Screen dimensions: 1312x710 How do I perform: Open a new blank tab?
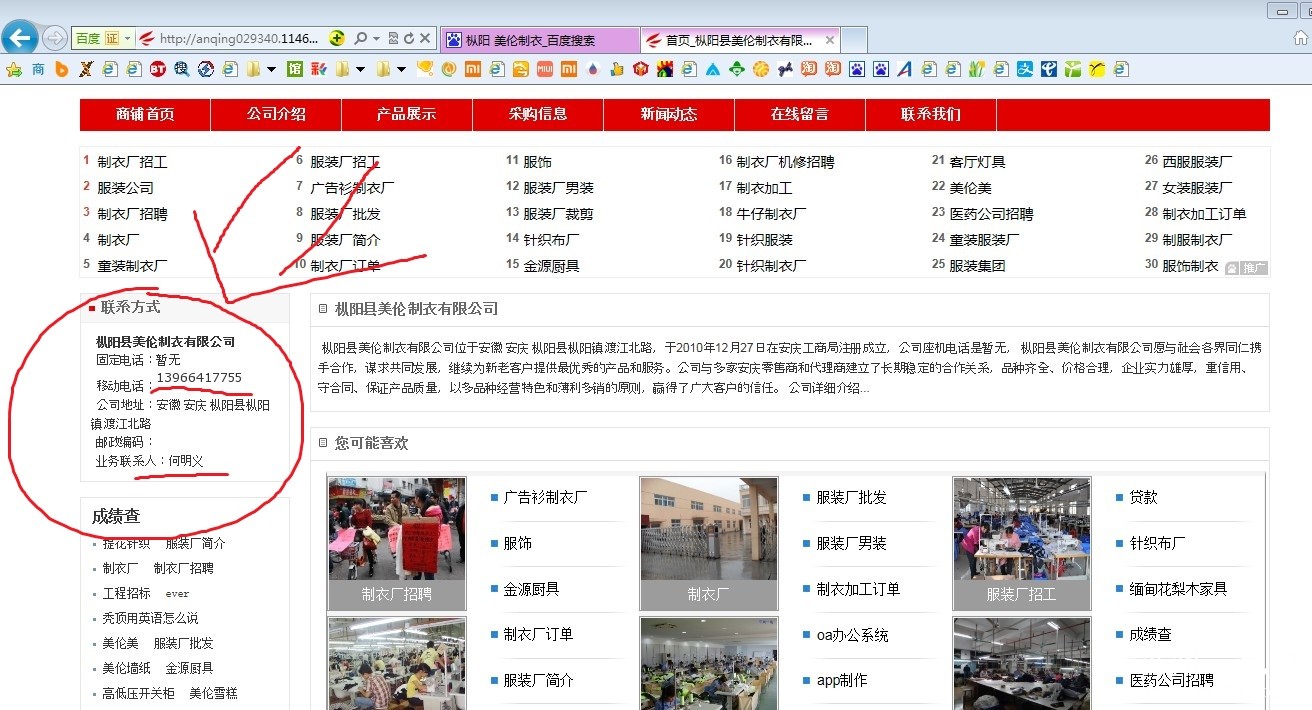(853, 40)
